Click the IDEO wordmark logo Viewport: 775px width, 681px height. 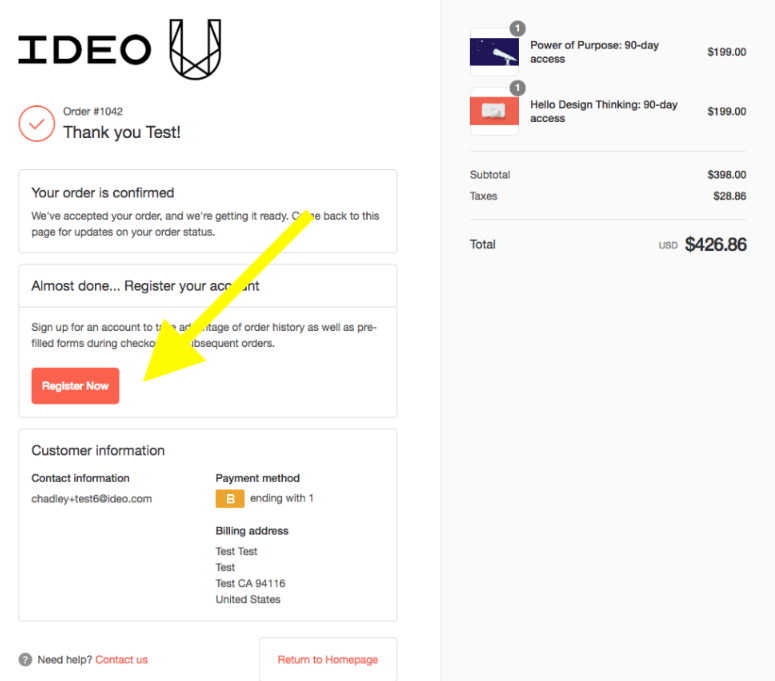point(84,49)
